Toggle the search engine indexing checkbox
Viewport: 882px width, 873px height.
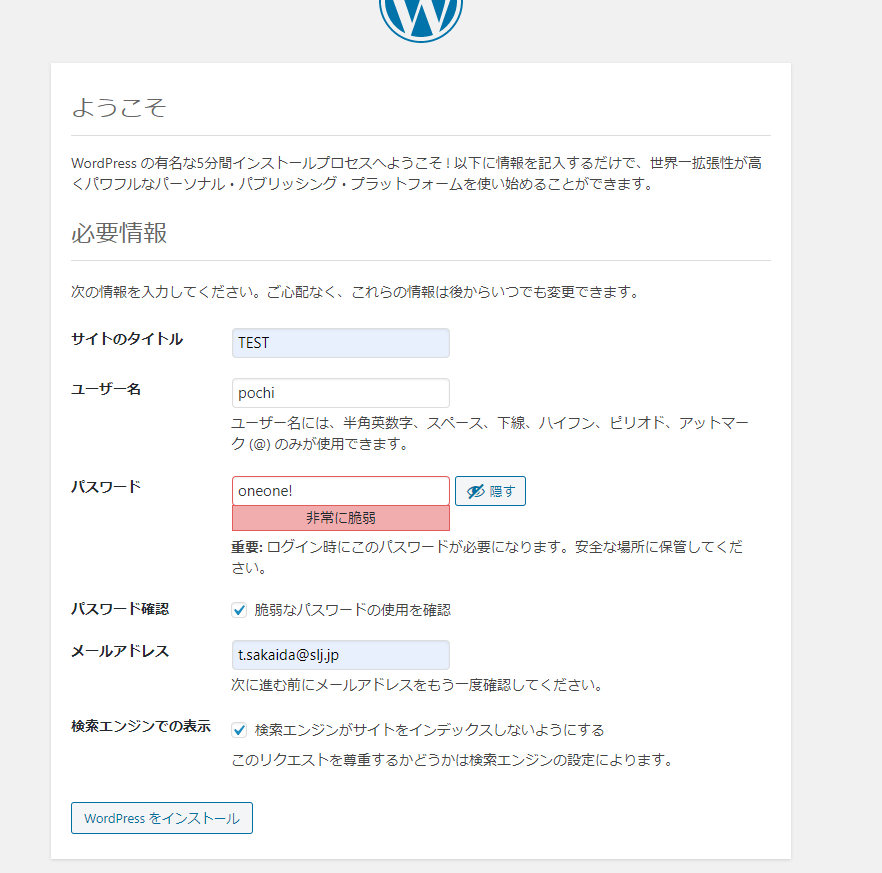click(239, 730)
